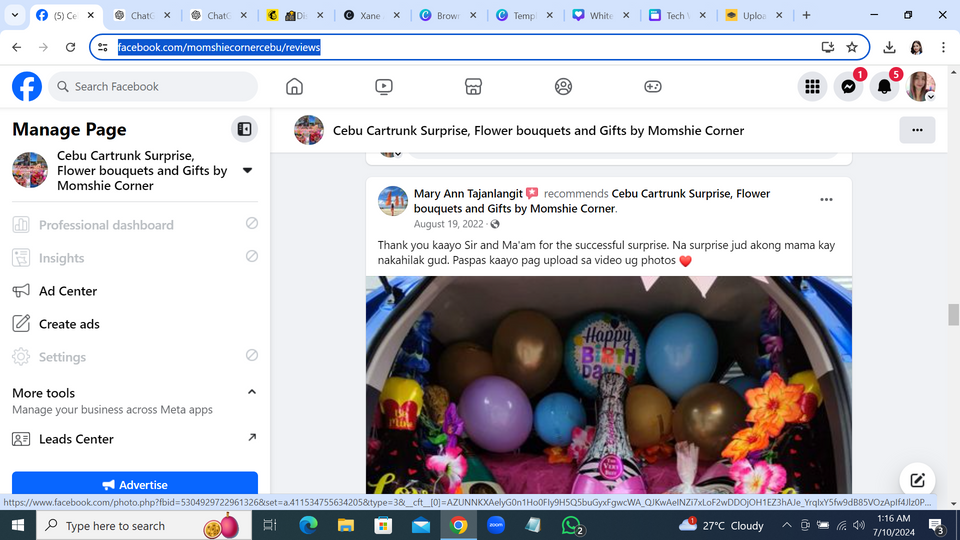Screen dimensions: 960x540
Task: Collapse the Manage Page sidebar panel
Action: 244,129
